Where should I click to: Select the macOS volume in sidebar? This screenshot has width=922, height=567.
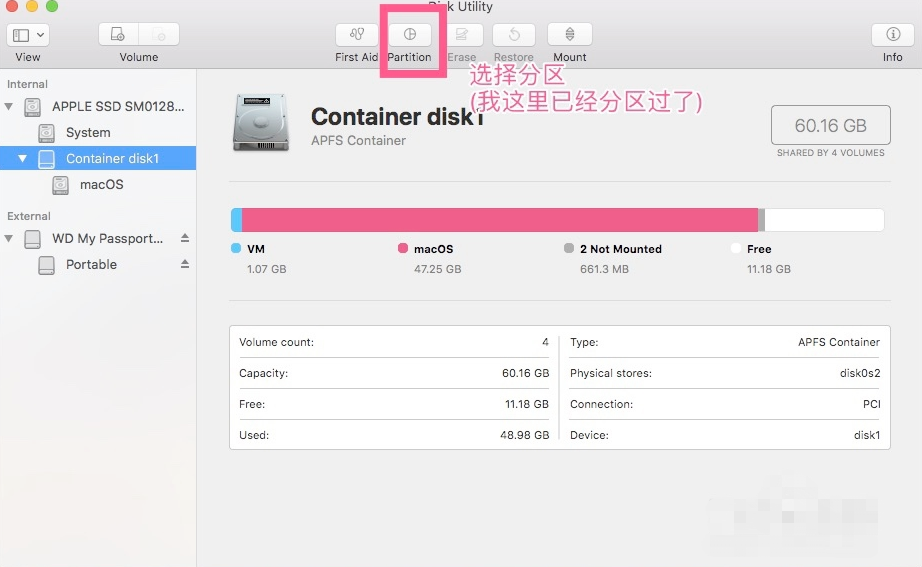tap(101, 185)
